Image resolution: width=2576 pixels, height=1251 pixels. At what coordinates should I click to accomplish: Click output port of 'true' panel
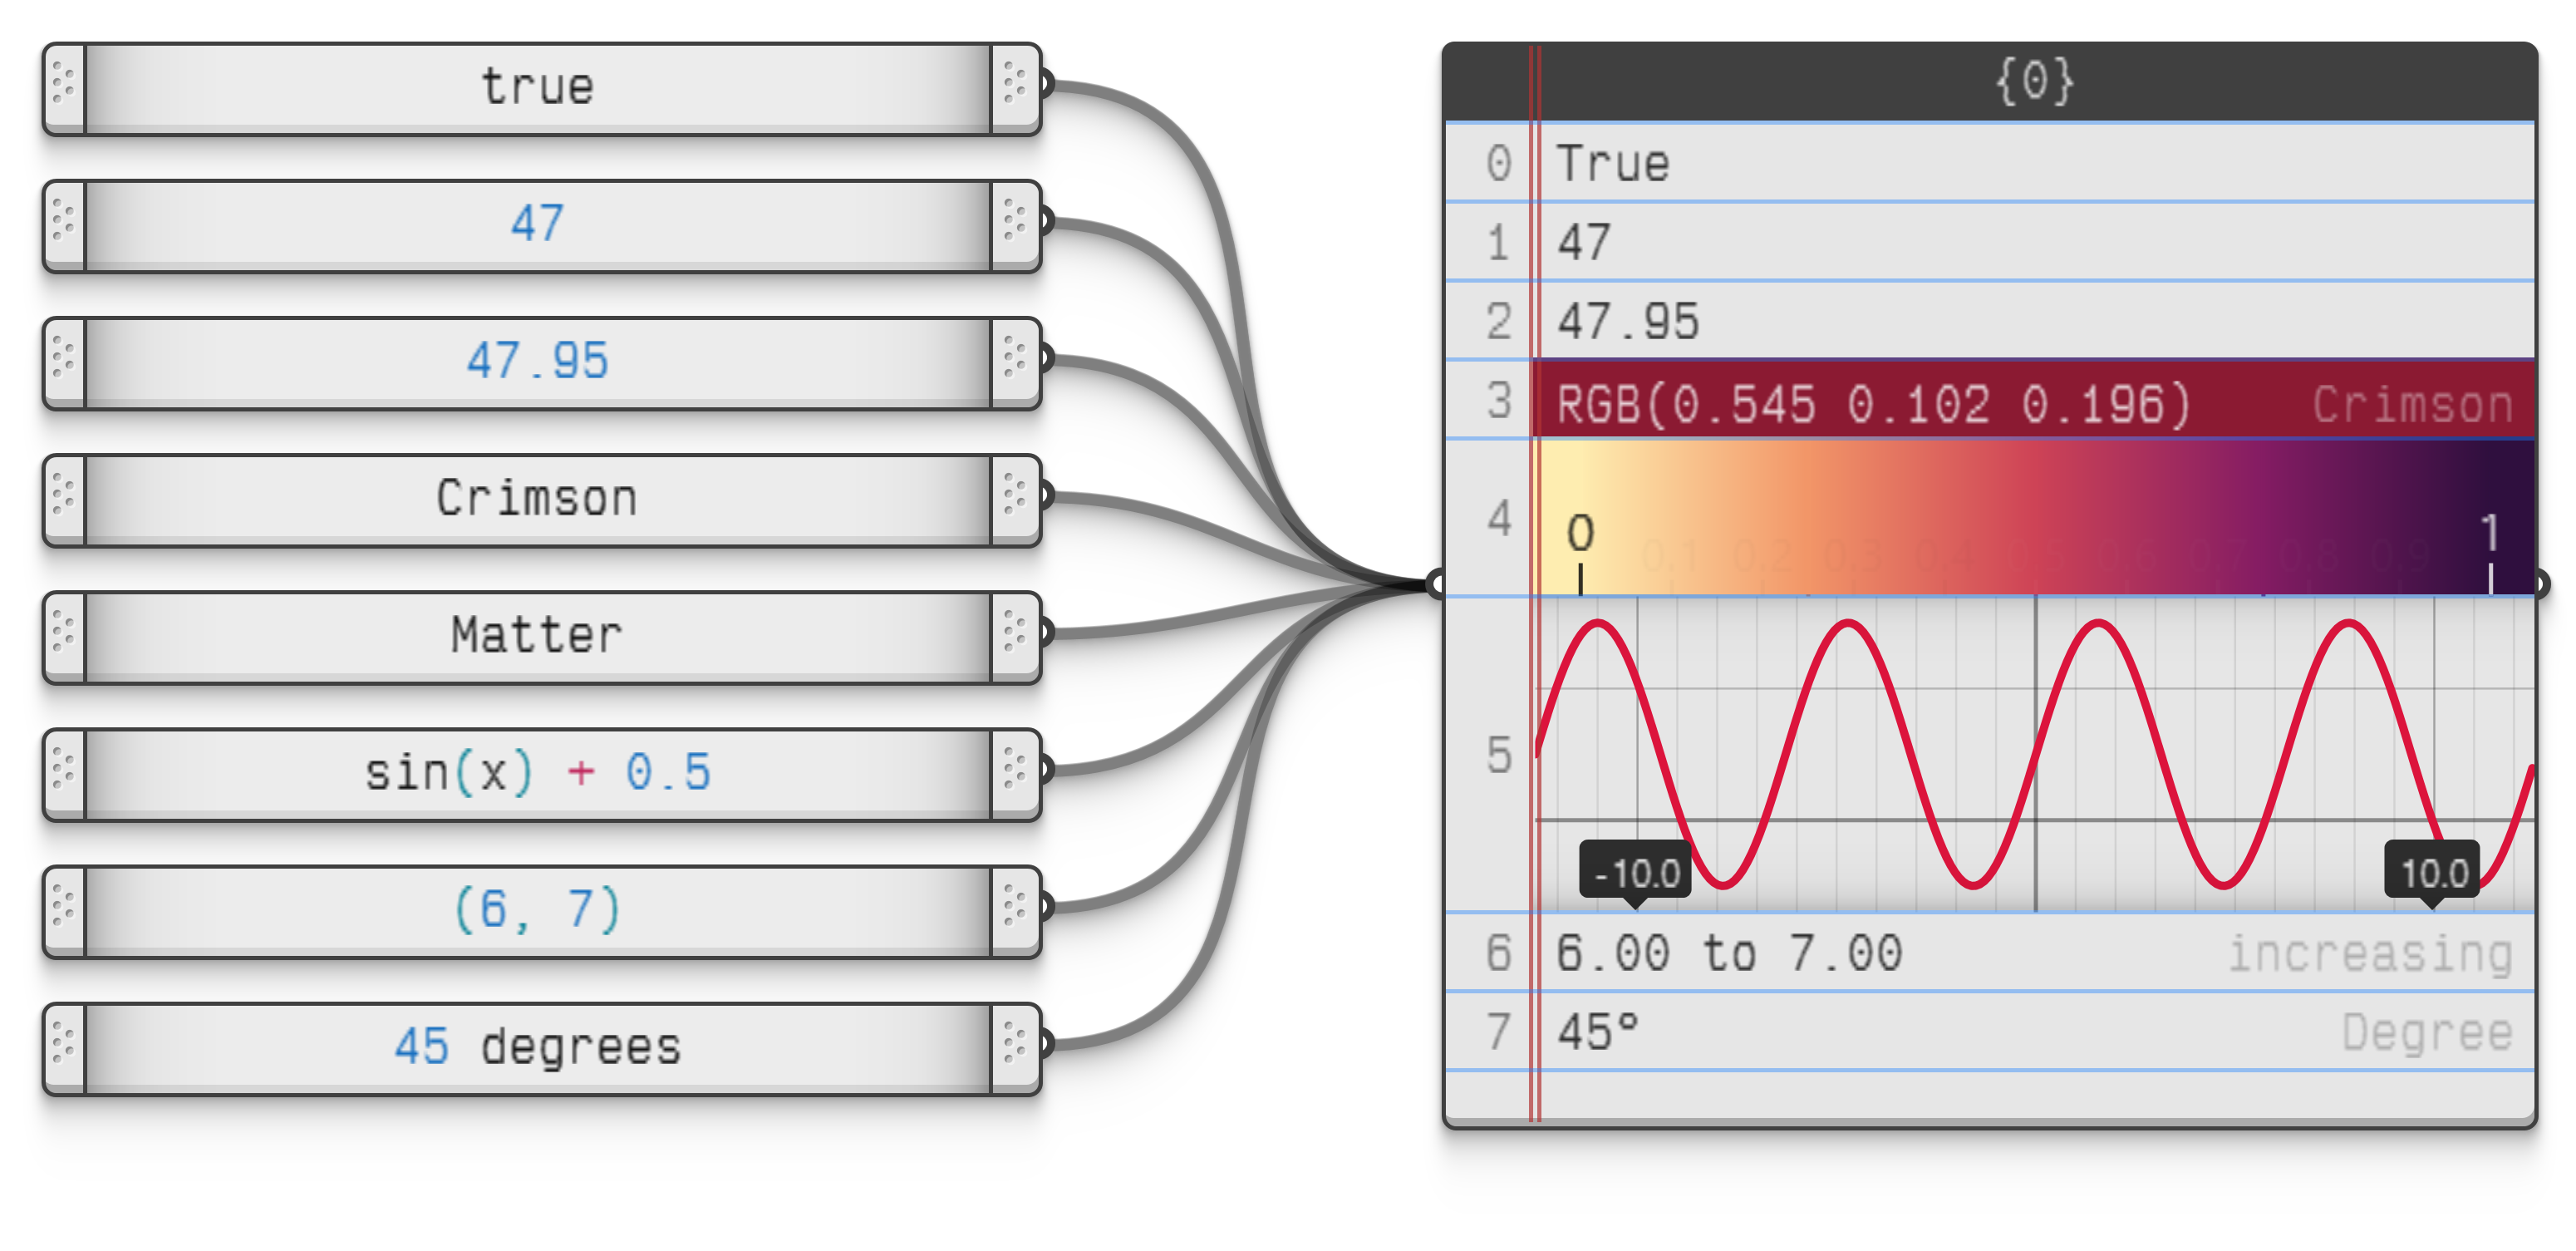pyautogui.click(x=1047, y=83)
